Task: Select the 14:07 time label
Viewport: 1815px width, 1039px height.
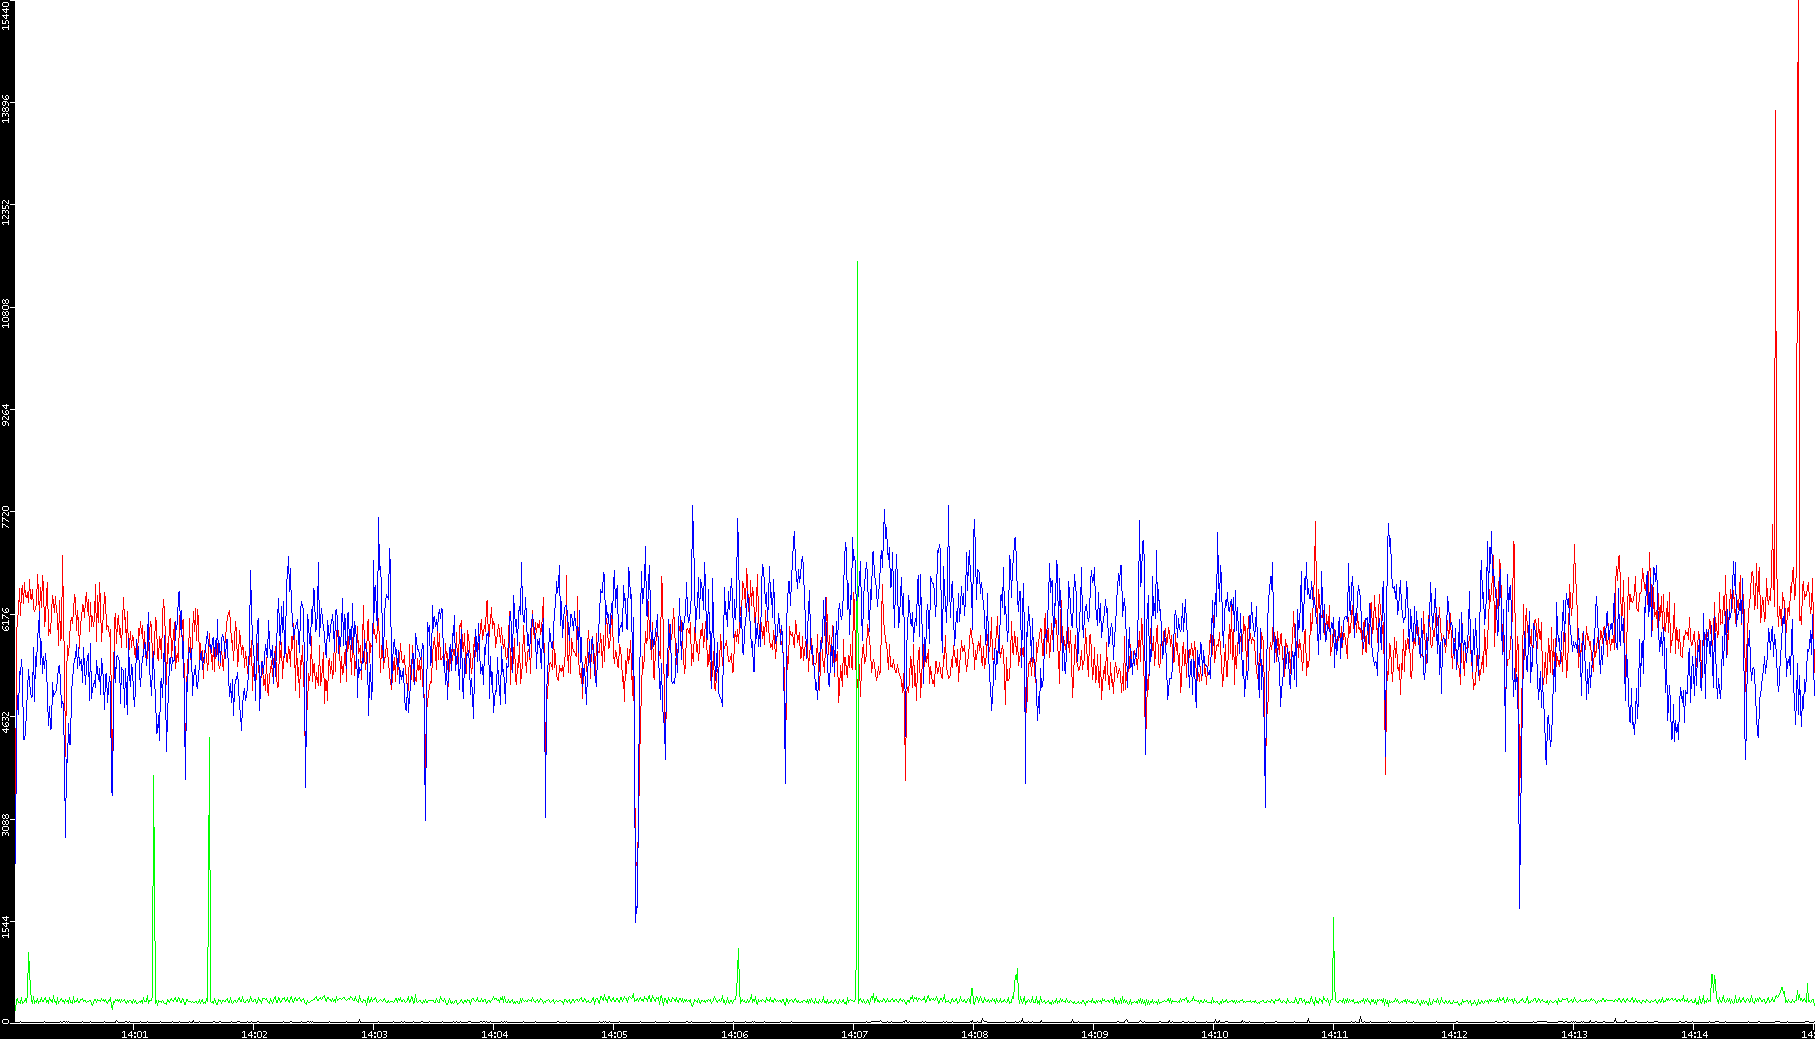Action: 854,1034
